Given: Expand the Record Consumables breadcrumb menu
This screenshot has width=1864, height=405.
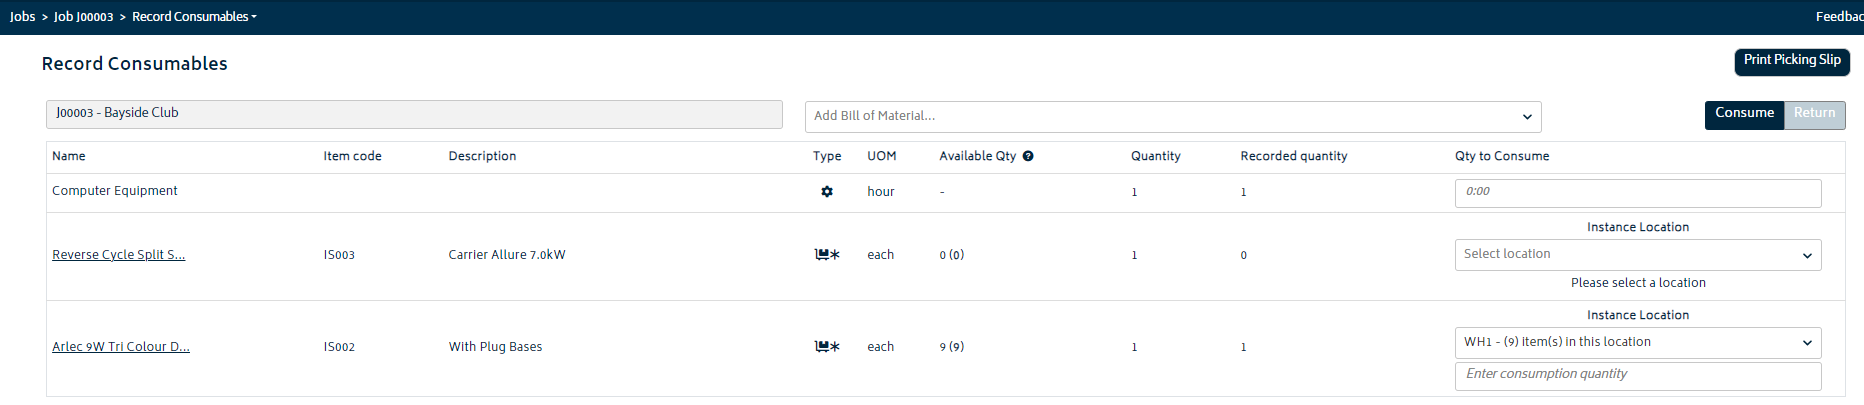Looking at the screenshot, I should pos(194,17).
